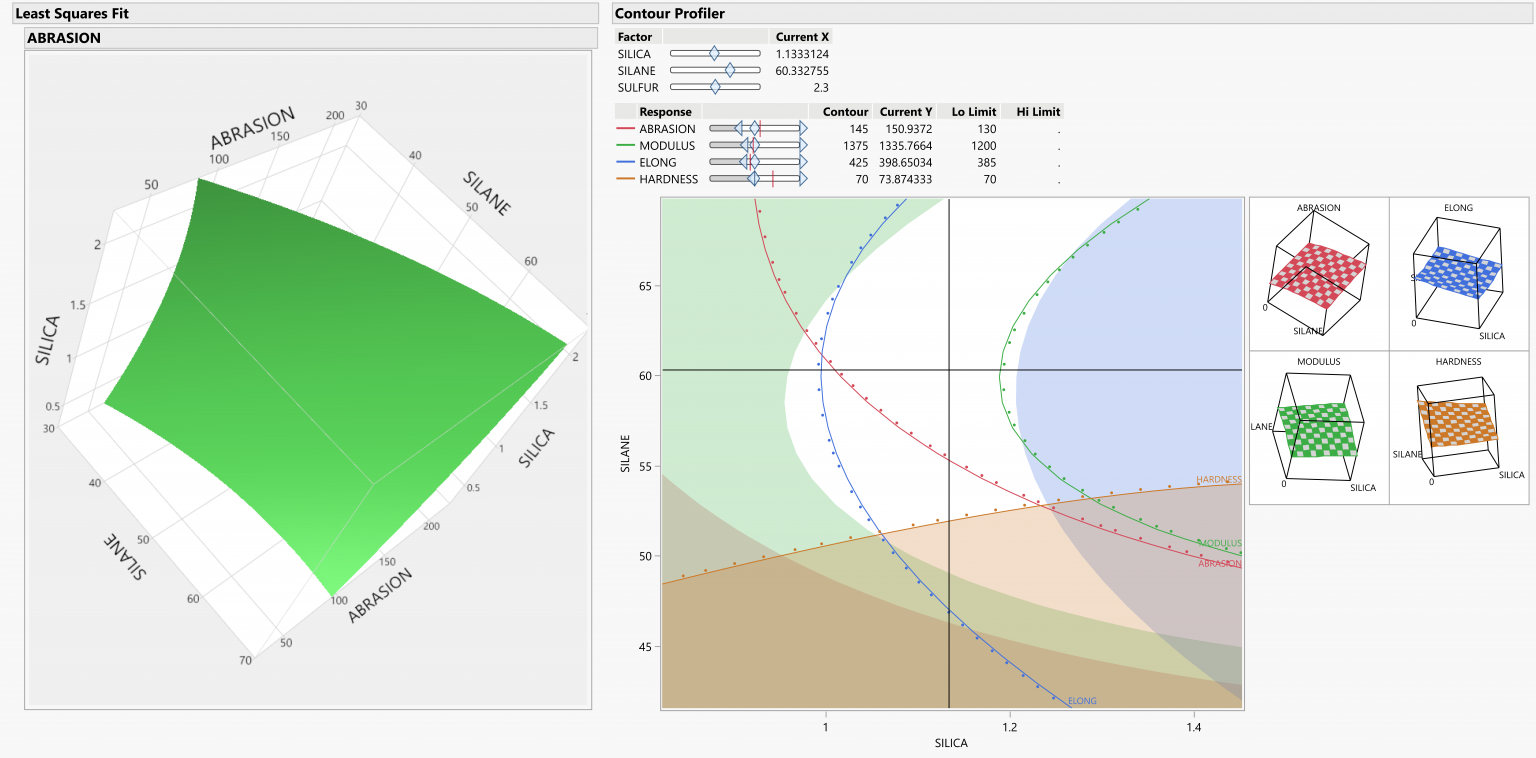Click the green MODULUS legend line swatch
1536x758 pixels.
[x=627, y=145]
